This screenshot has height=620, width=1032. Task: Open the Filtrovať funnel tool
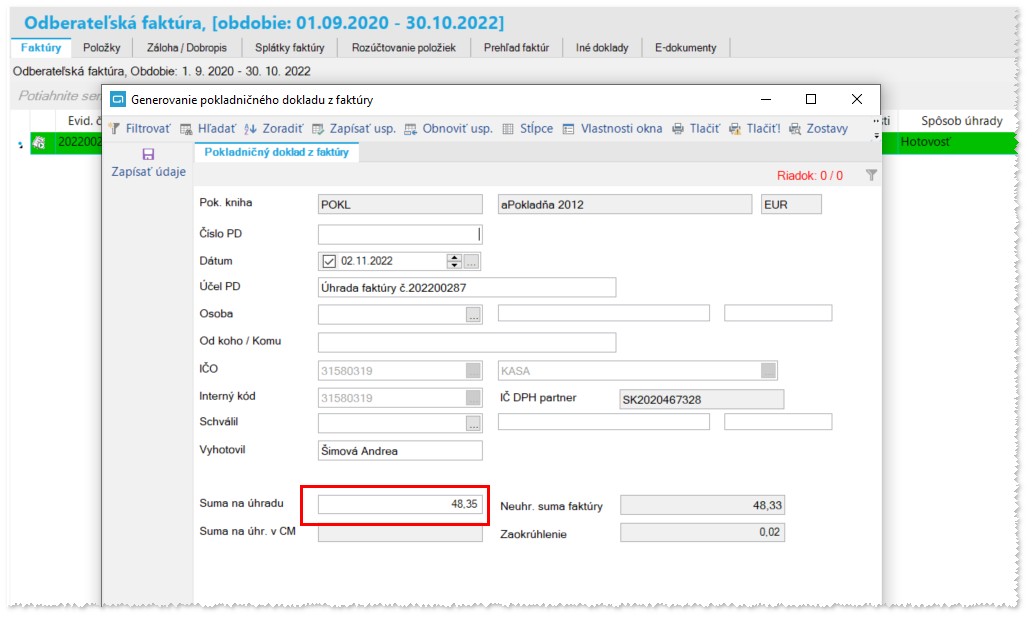click(x=115, y=128)
